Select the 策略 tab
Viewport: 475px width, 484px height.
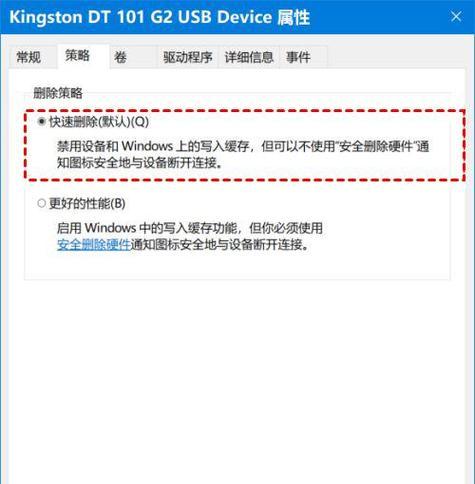[x=78, y=56]
